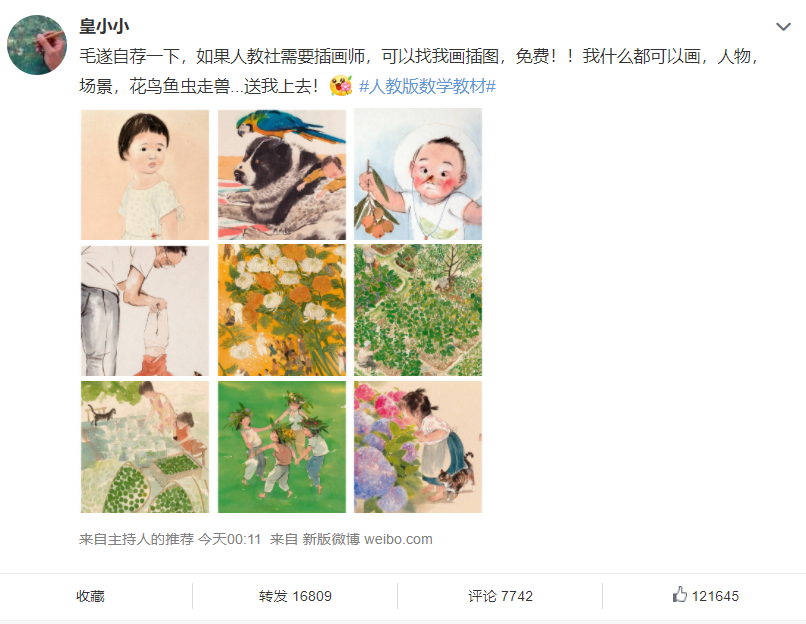Click the weibo.com source link

click(398, 539)
